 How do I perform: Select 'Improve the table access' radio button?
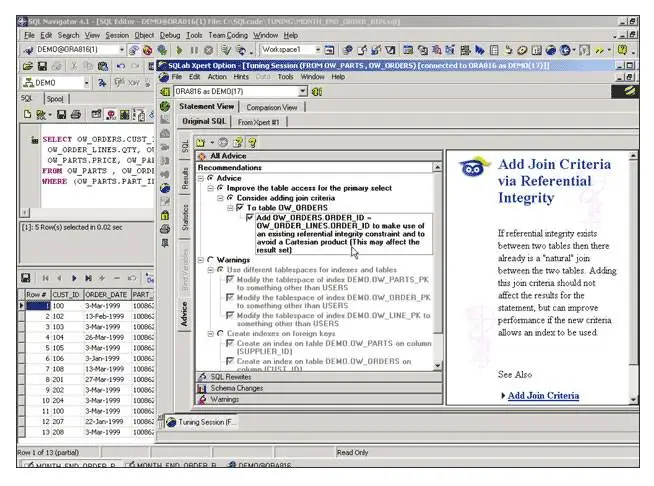coord(220,188)
